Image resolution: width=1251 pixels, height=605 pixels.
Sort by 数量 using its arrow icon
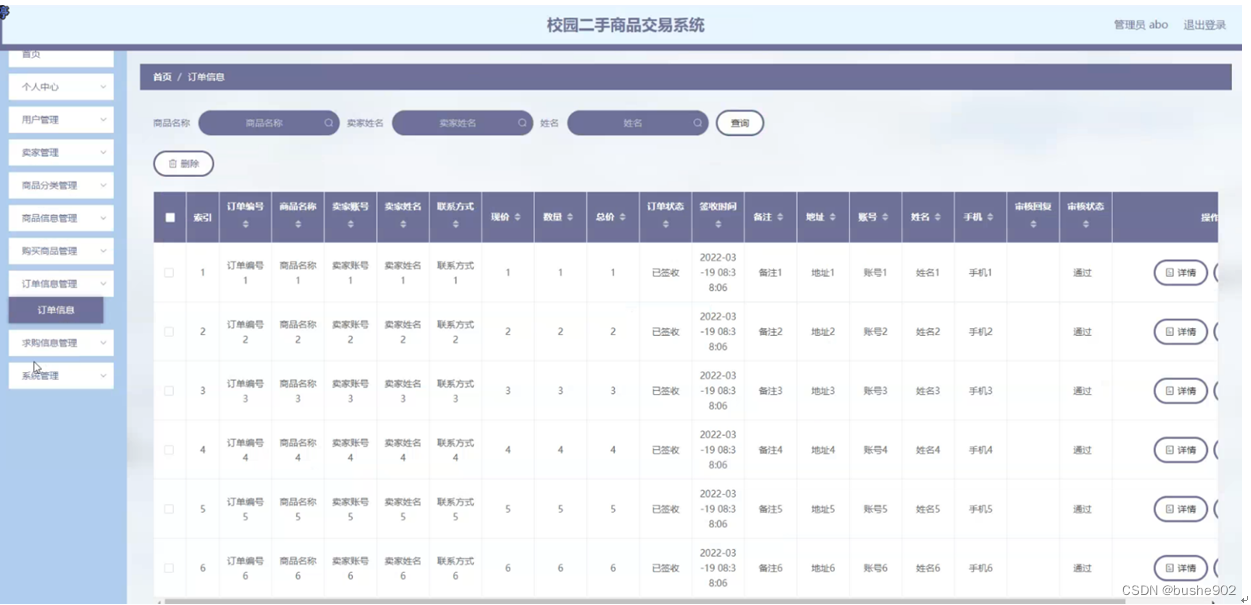tap(570, 217)
